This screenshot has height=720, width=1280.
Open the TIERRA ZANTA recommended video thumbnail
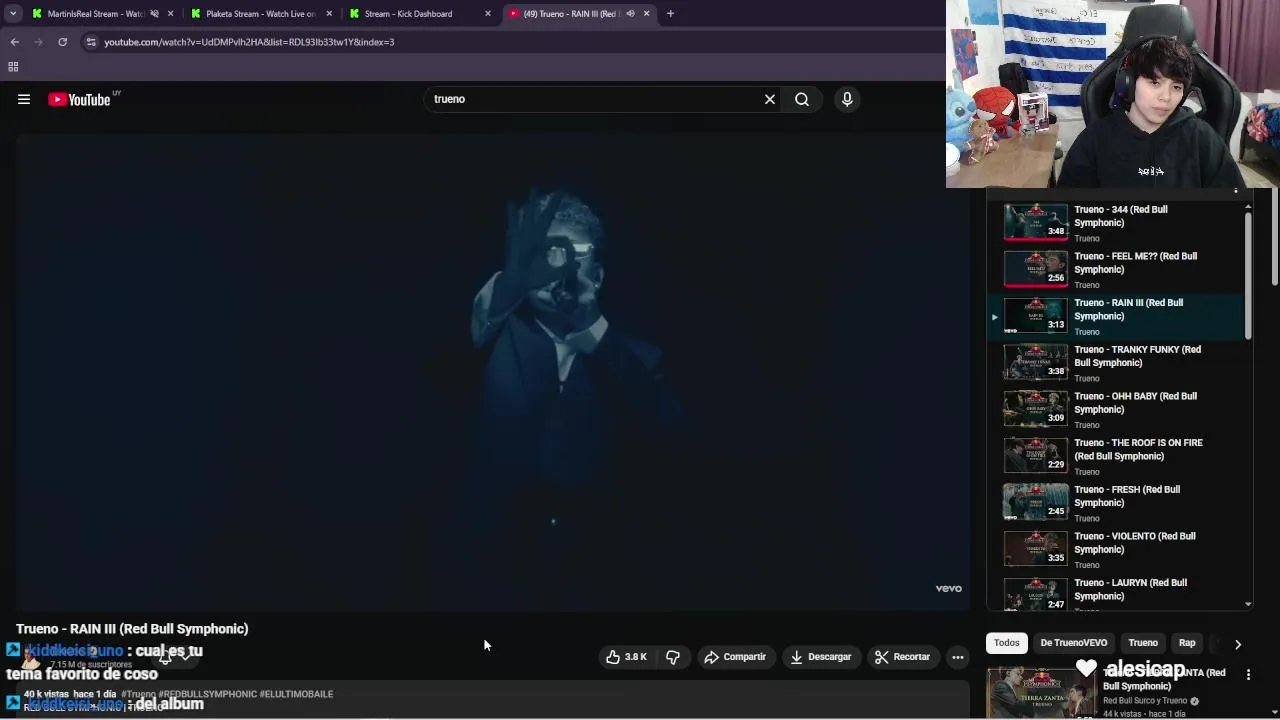(1040, 692)
